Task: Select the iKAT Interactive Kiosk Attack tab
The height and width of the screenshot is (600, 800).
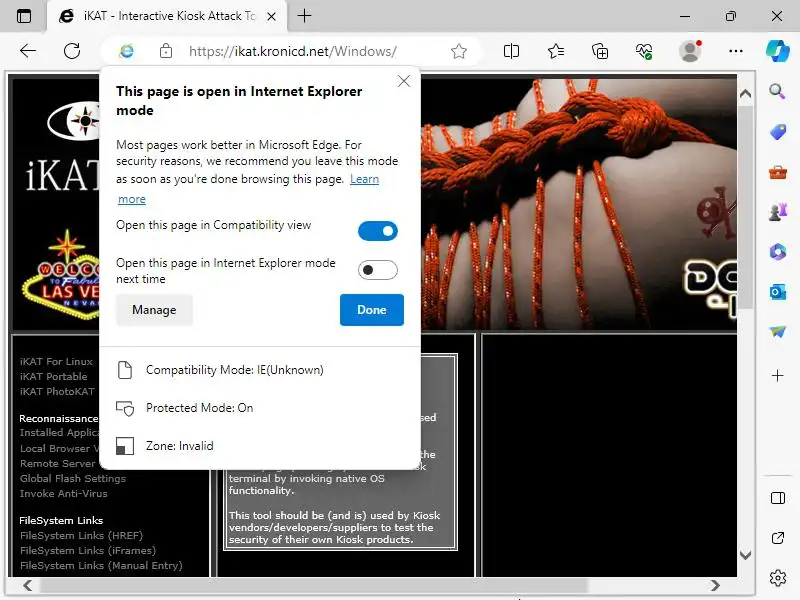Action: pyautogui.click(x=166, y=16)
